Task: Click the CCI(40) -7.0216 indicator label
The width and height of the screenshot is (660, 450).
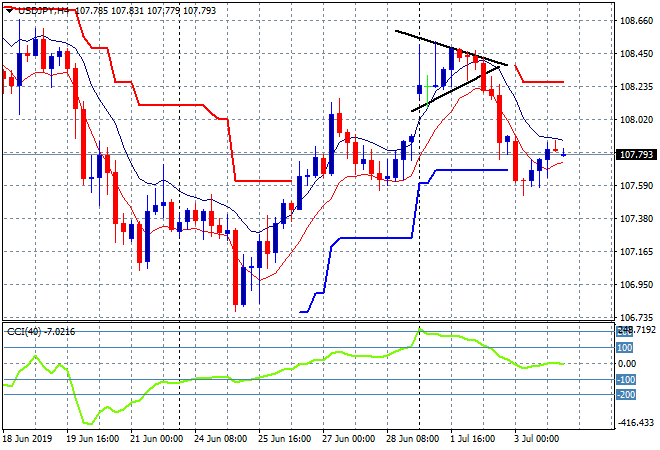Action: (41, 332)
